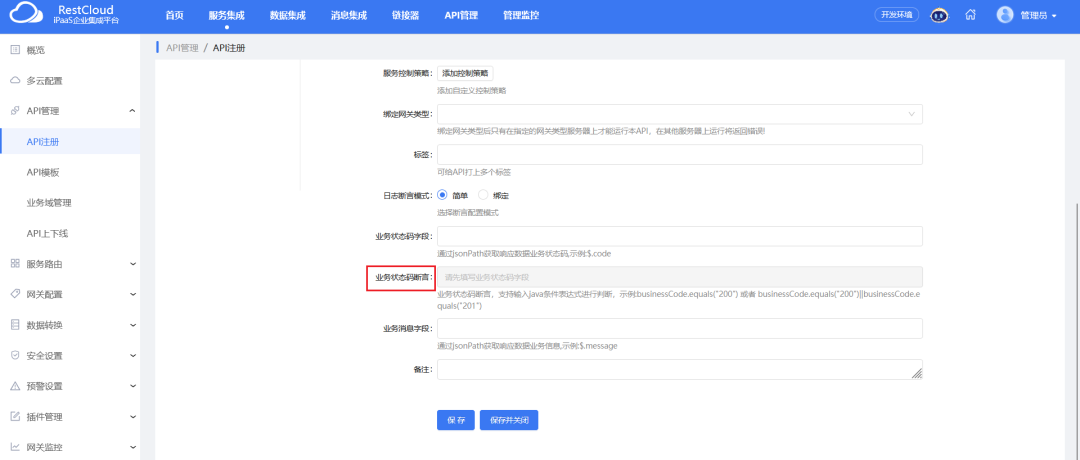The height and width of the screenshot is (460, 1080).
Task: Click the 概览 overview sidebar icon
Action: [x=15, y=50]
